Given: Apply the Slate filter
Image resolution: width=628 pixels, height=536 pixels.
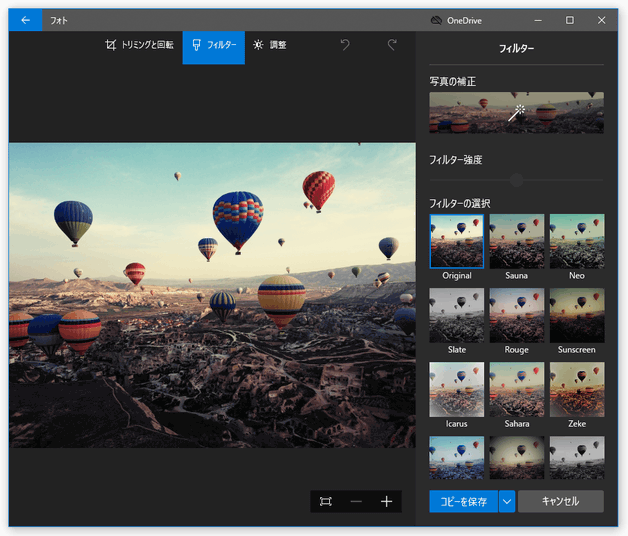Looking at the screenshot, I should pyautogui.click(x=457, y=315).
